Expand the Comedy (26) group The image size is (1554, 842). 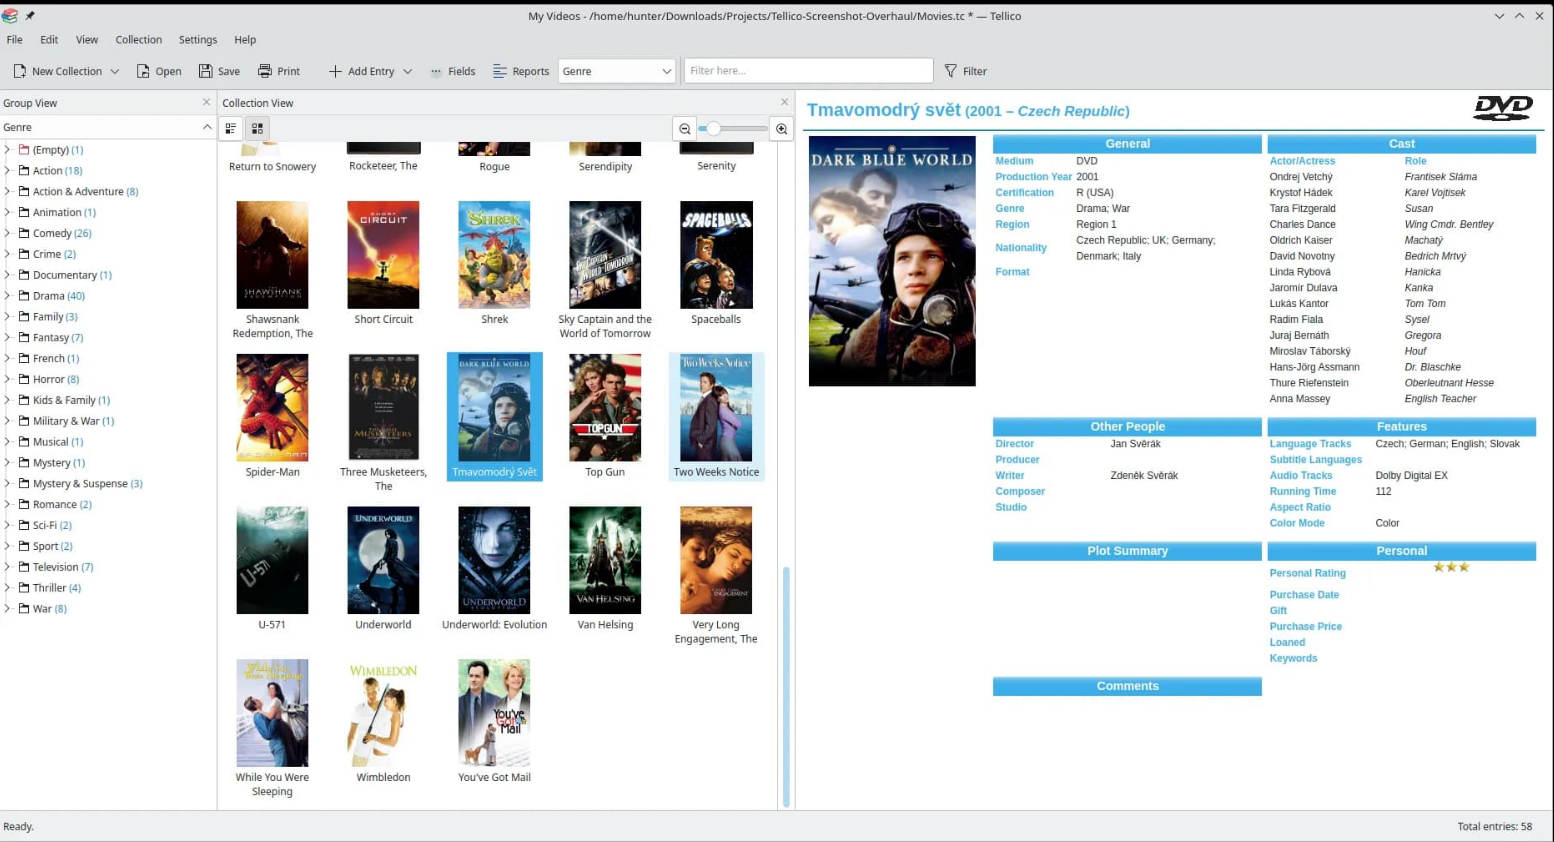(x=8, y=233)
